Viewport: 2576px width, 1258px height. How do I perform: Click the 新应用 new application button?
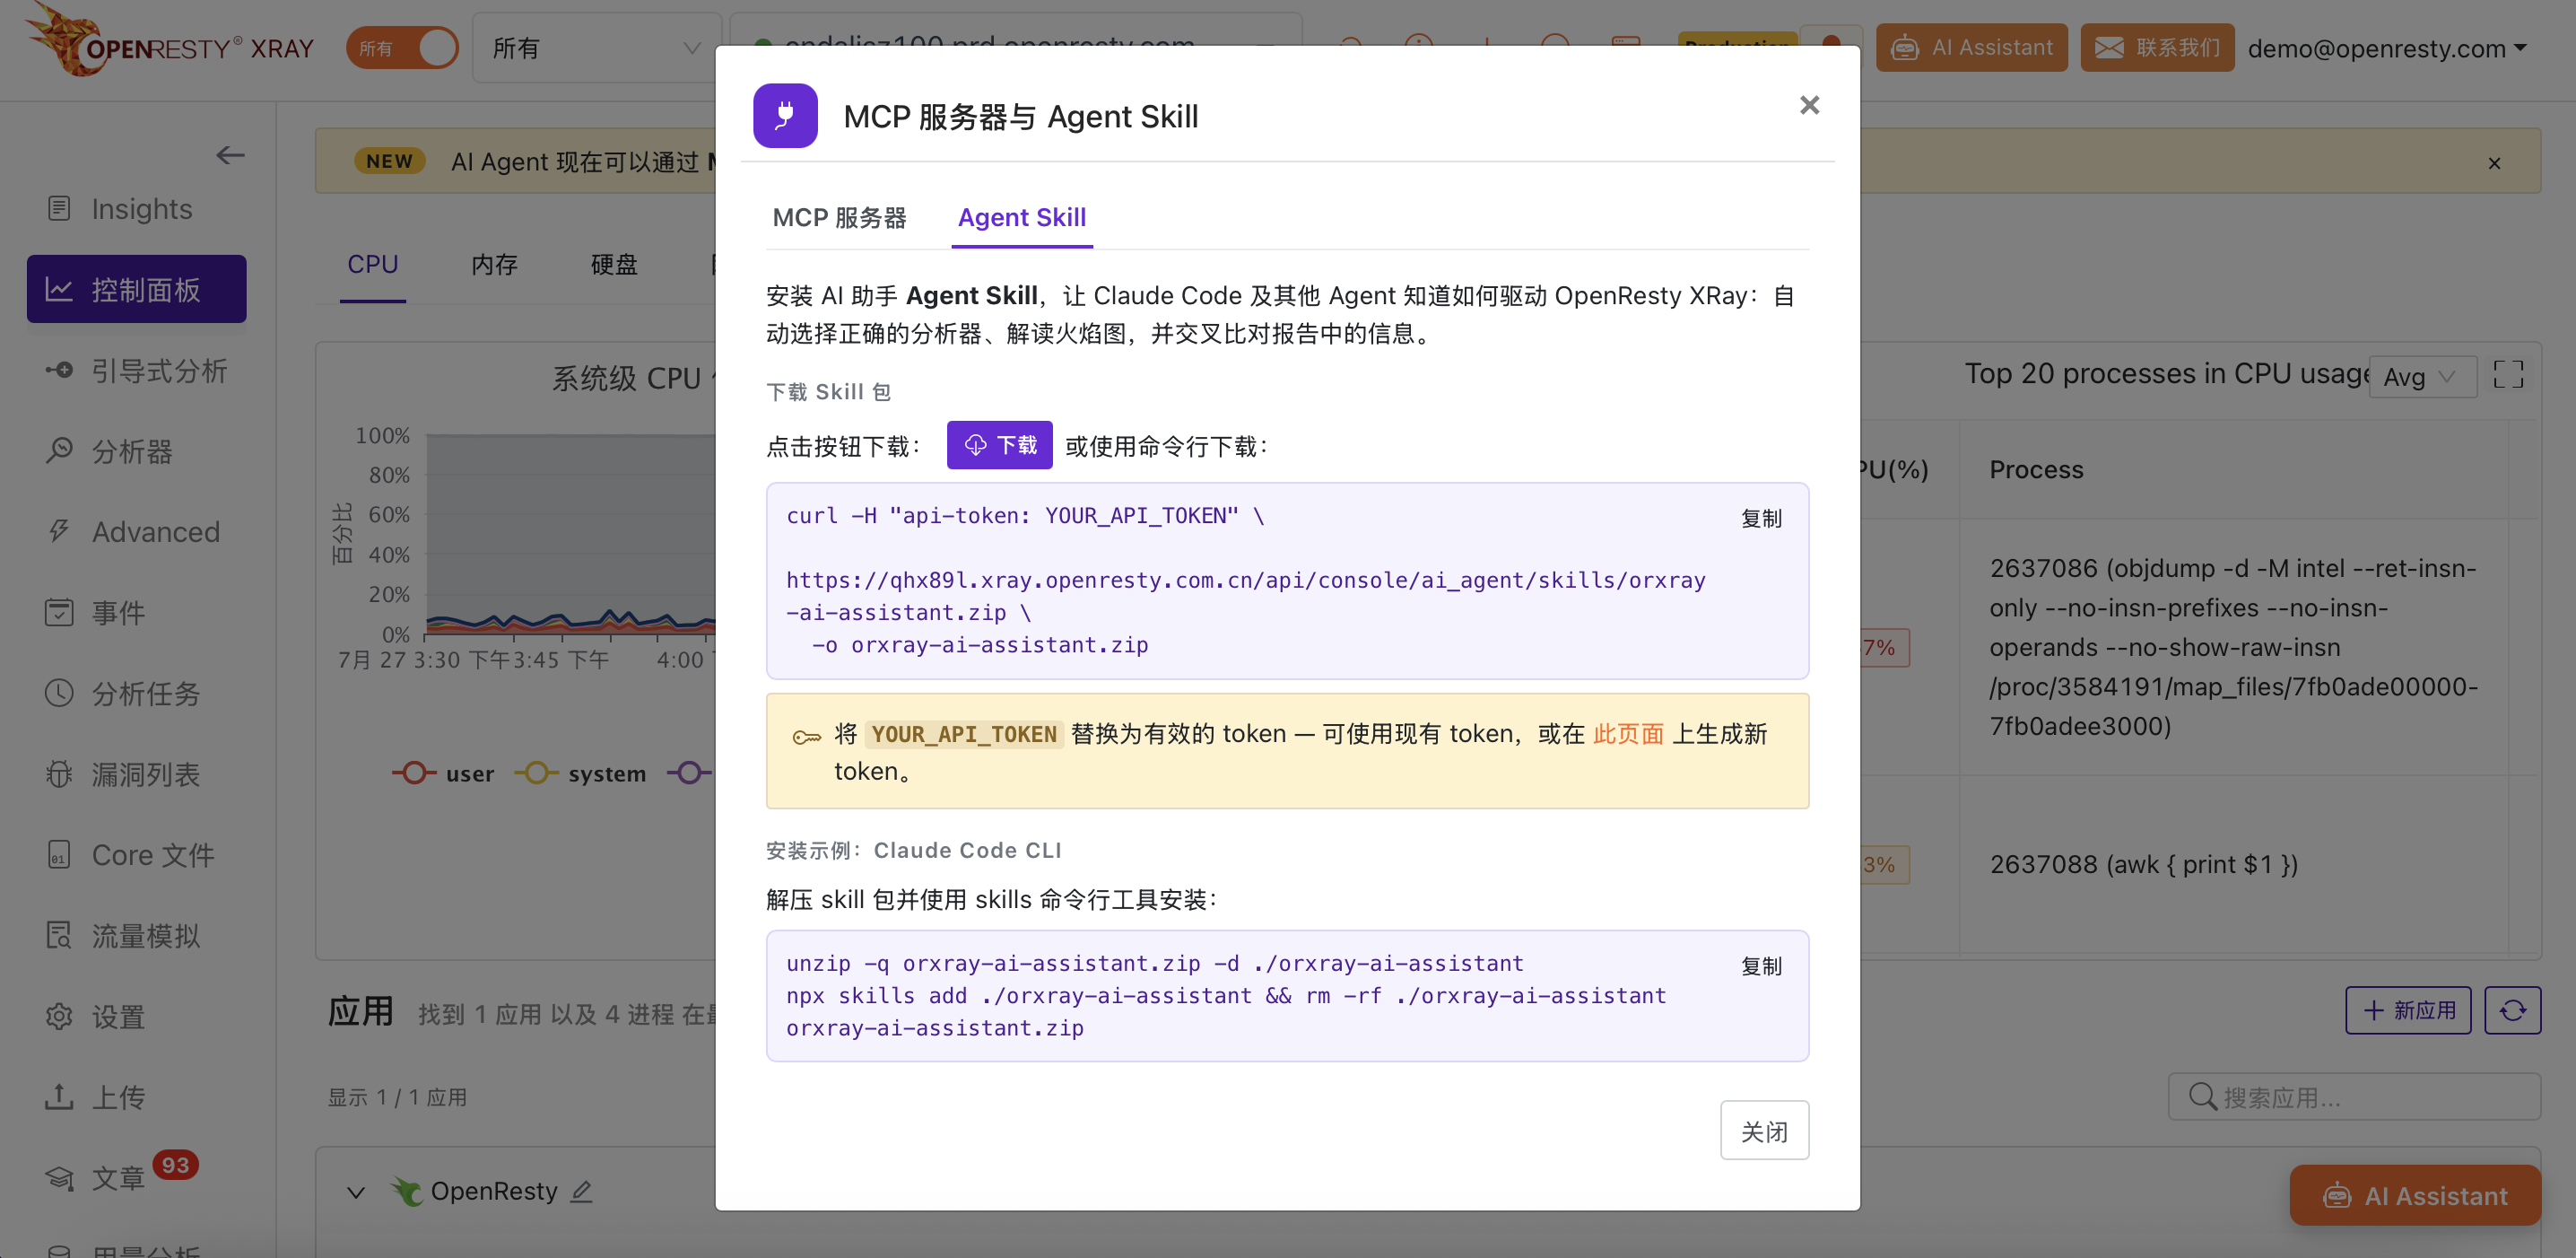click(x=2408, y=1010)
